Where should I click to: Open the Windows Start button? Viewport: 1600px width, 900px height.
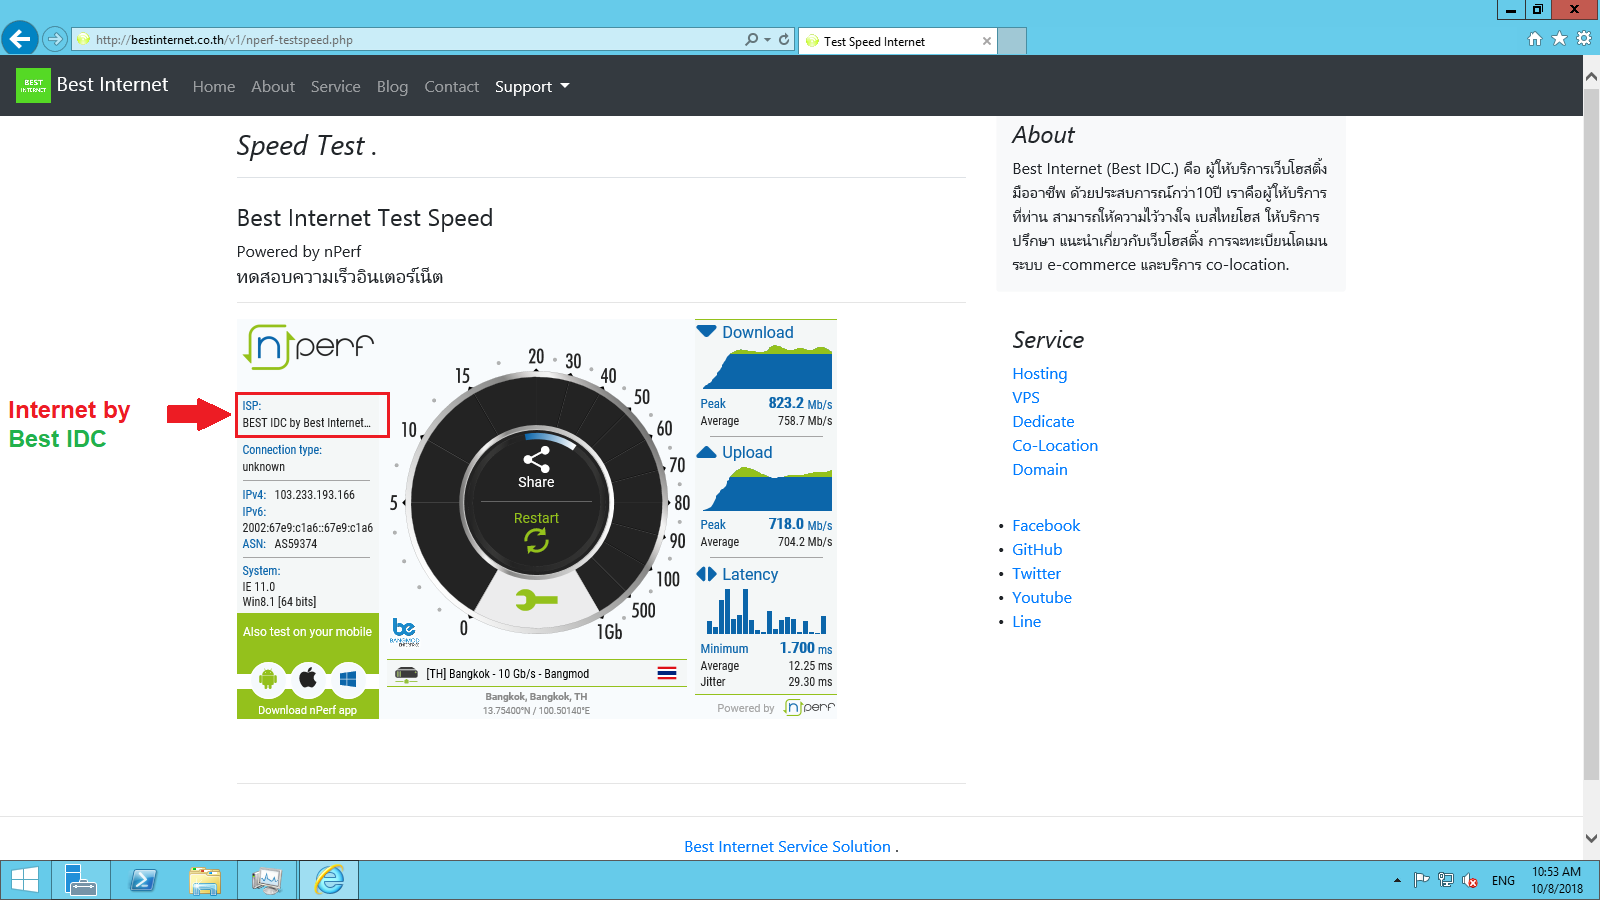[x=25, y=880]
